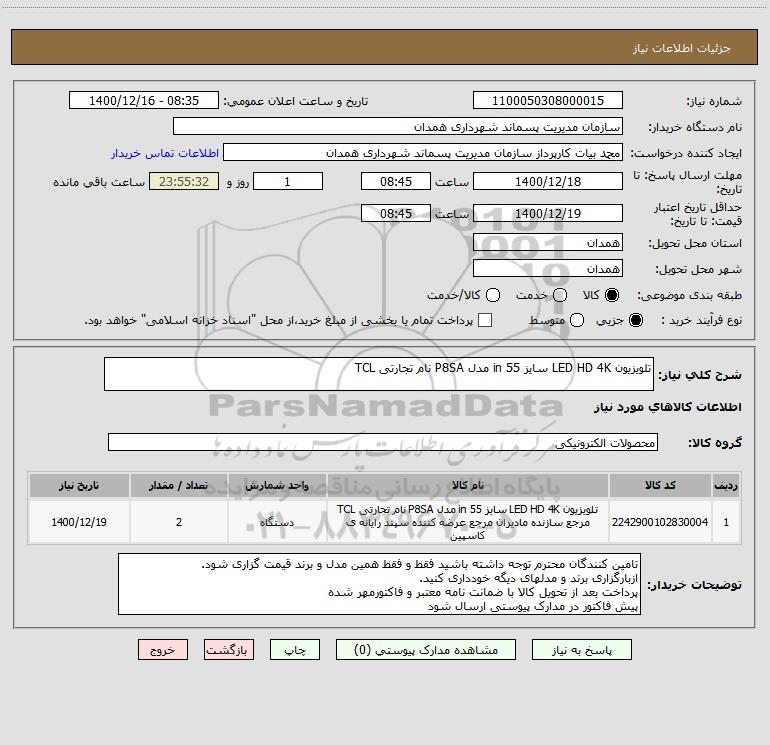Choose the جزیی purchase type radio

click(x=635, y=320)
